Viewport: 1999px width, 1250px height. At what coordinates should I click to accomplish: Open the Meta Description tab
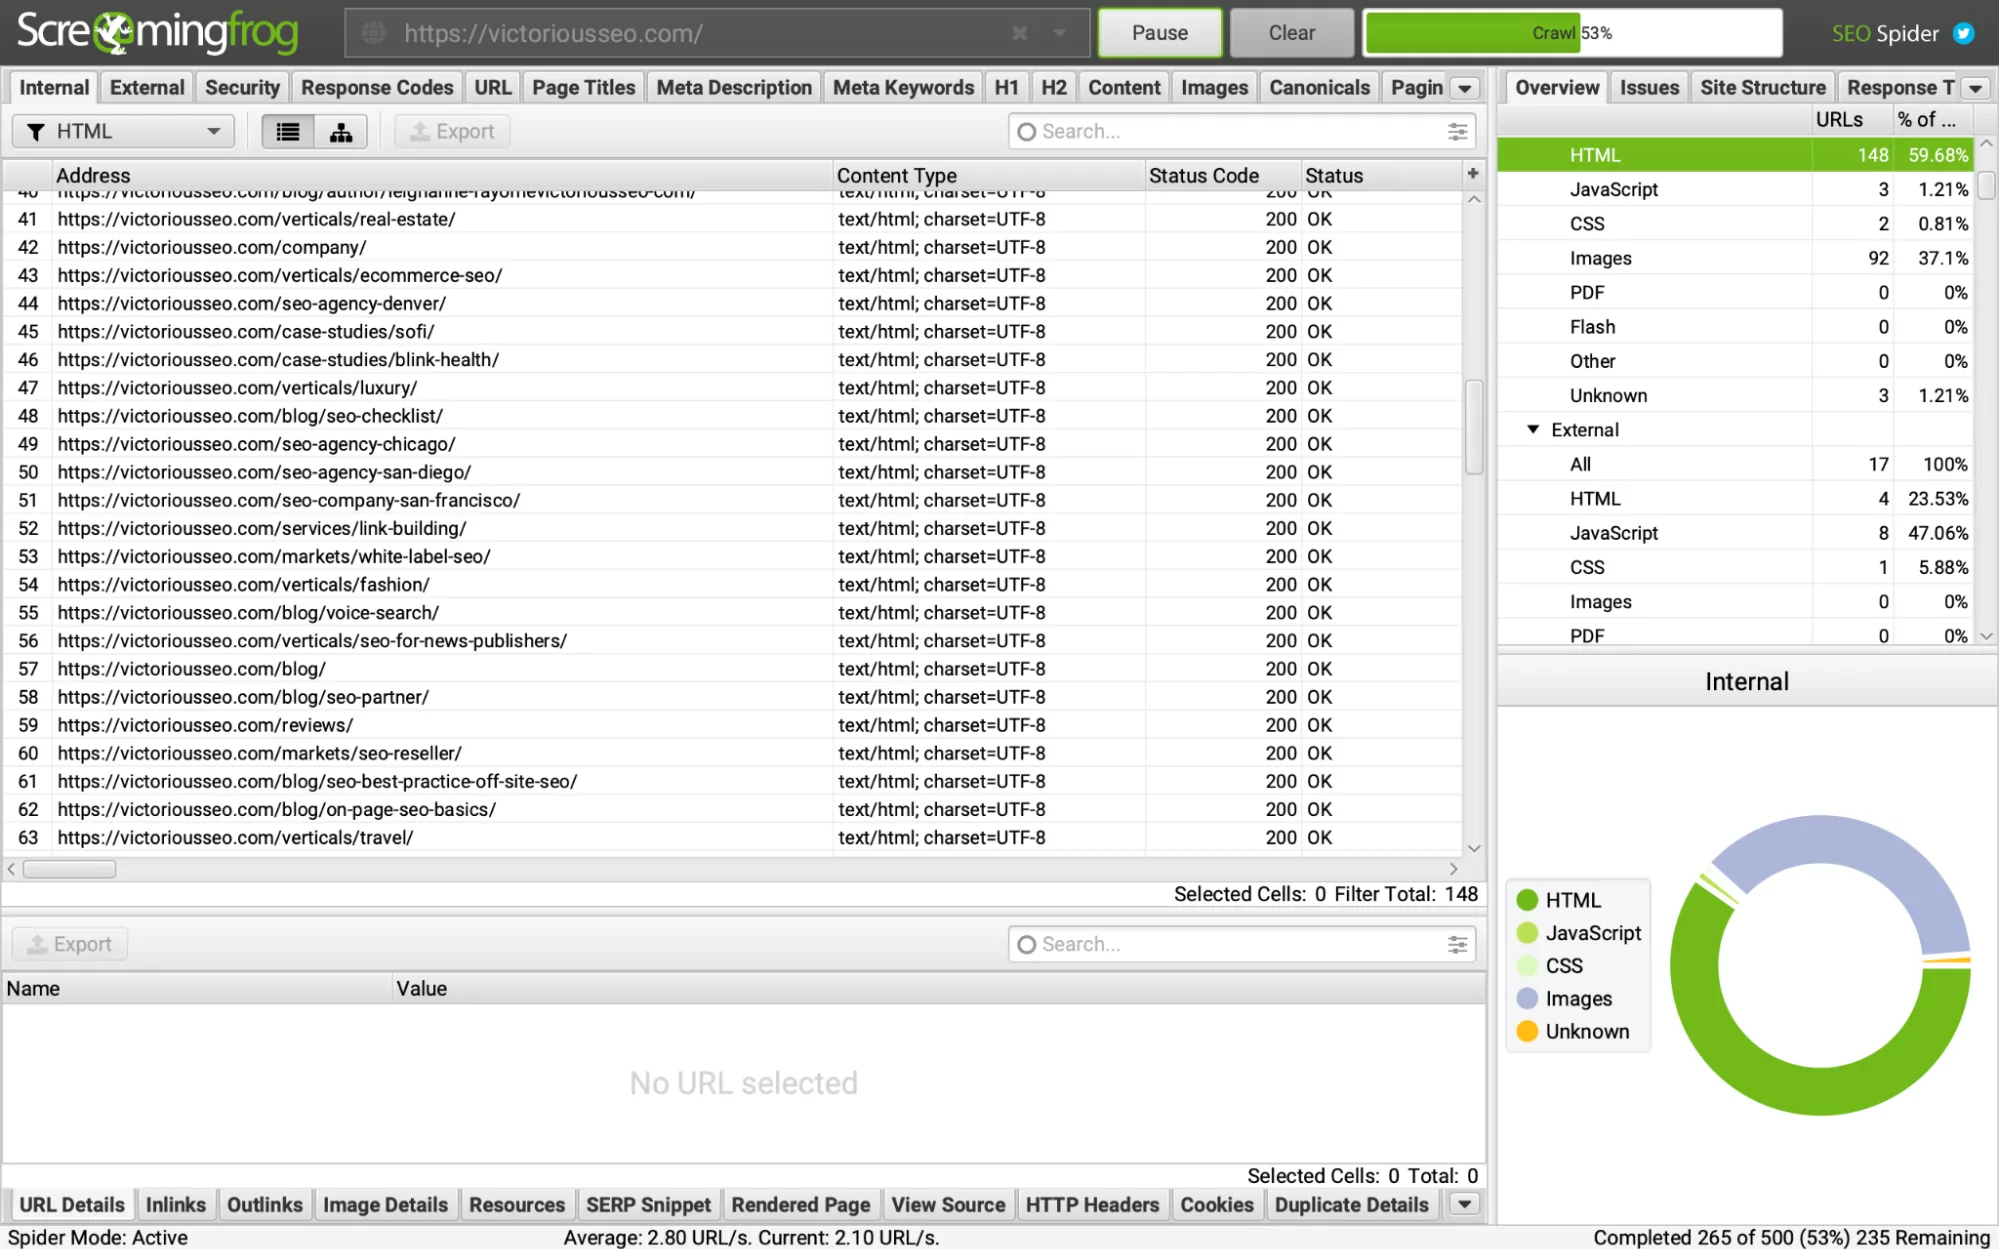(734, 88)
